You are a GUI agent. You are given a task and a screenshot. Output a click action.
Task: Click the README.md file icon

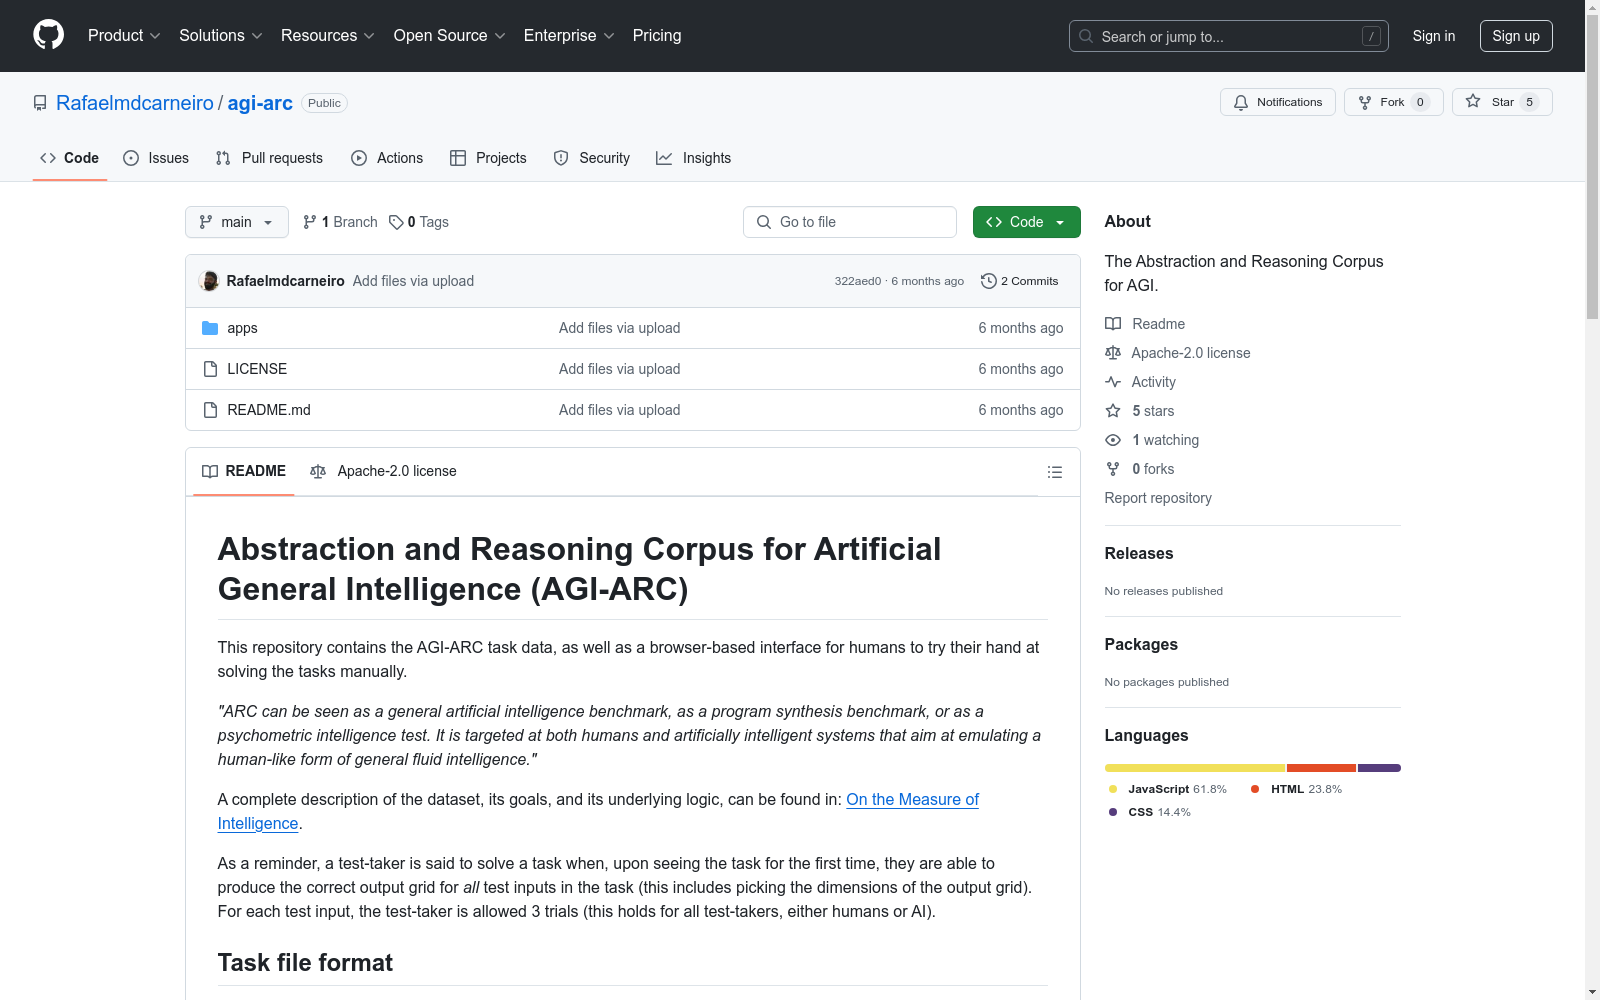(210, 410)
